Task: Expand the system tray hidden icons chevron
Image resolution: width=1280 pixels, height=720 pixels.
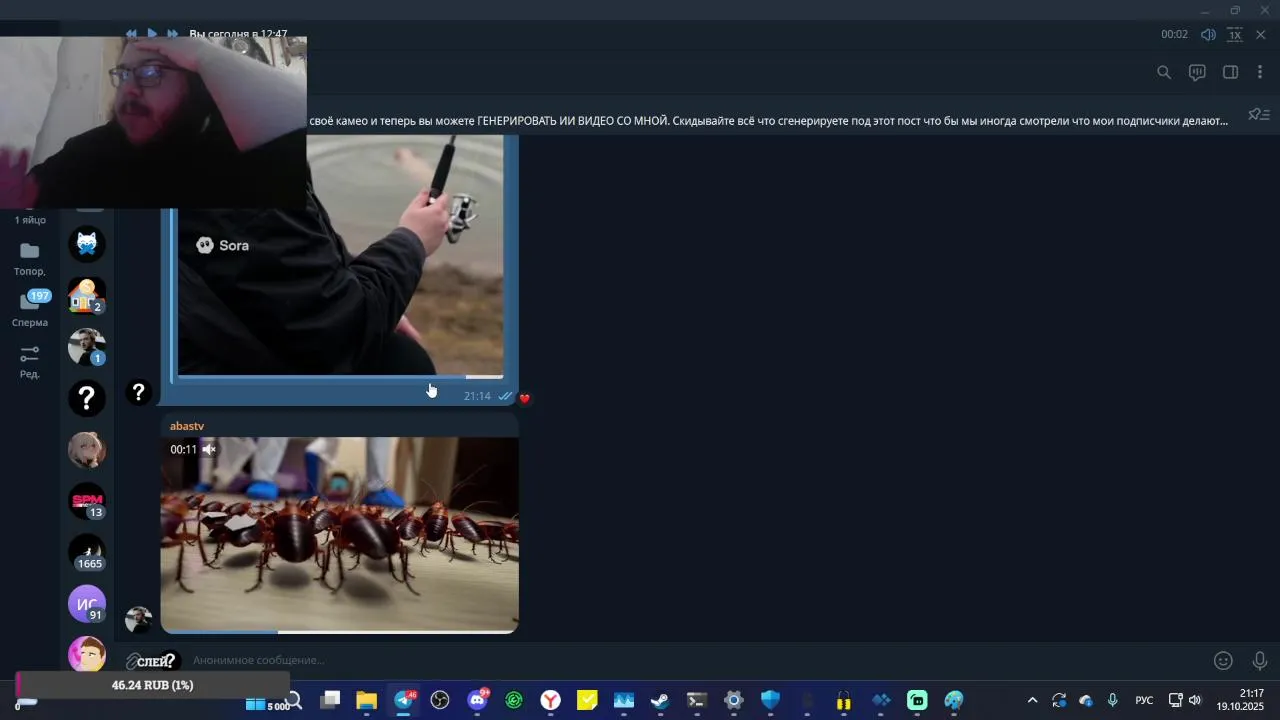Action: pos(1032,700)
